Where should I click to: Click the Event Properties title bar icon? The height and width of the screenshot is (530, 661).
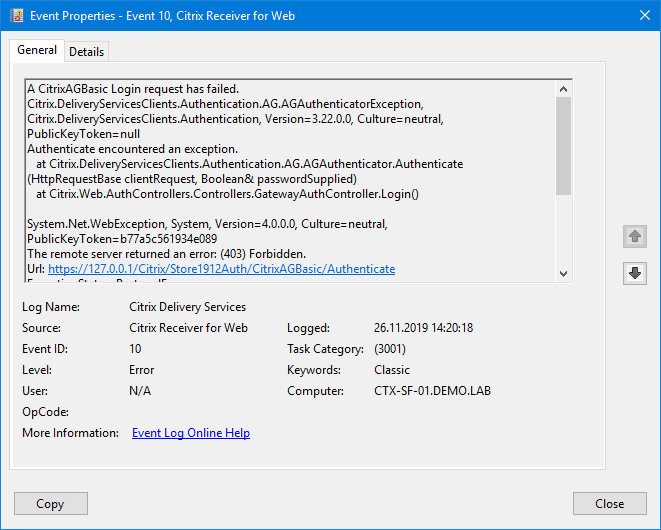[17, 16]
